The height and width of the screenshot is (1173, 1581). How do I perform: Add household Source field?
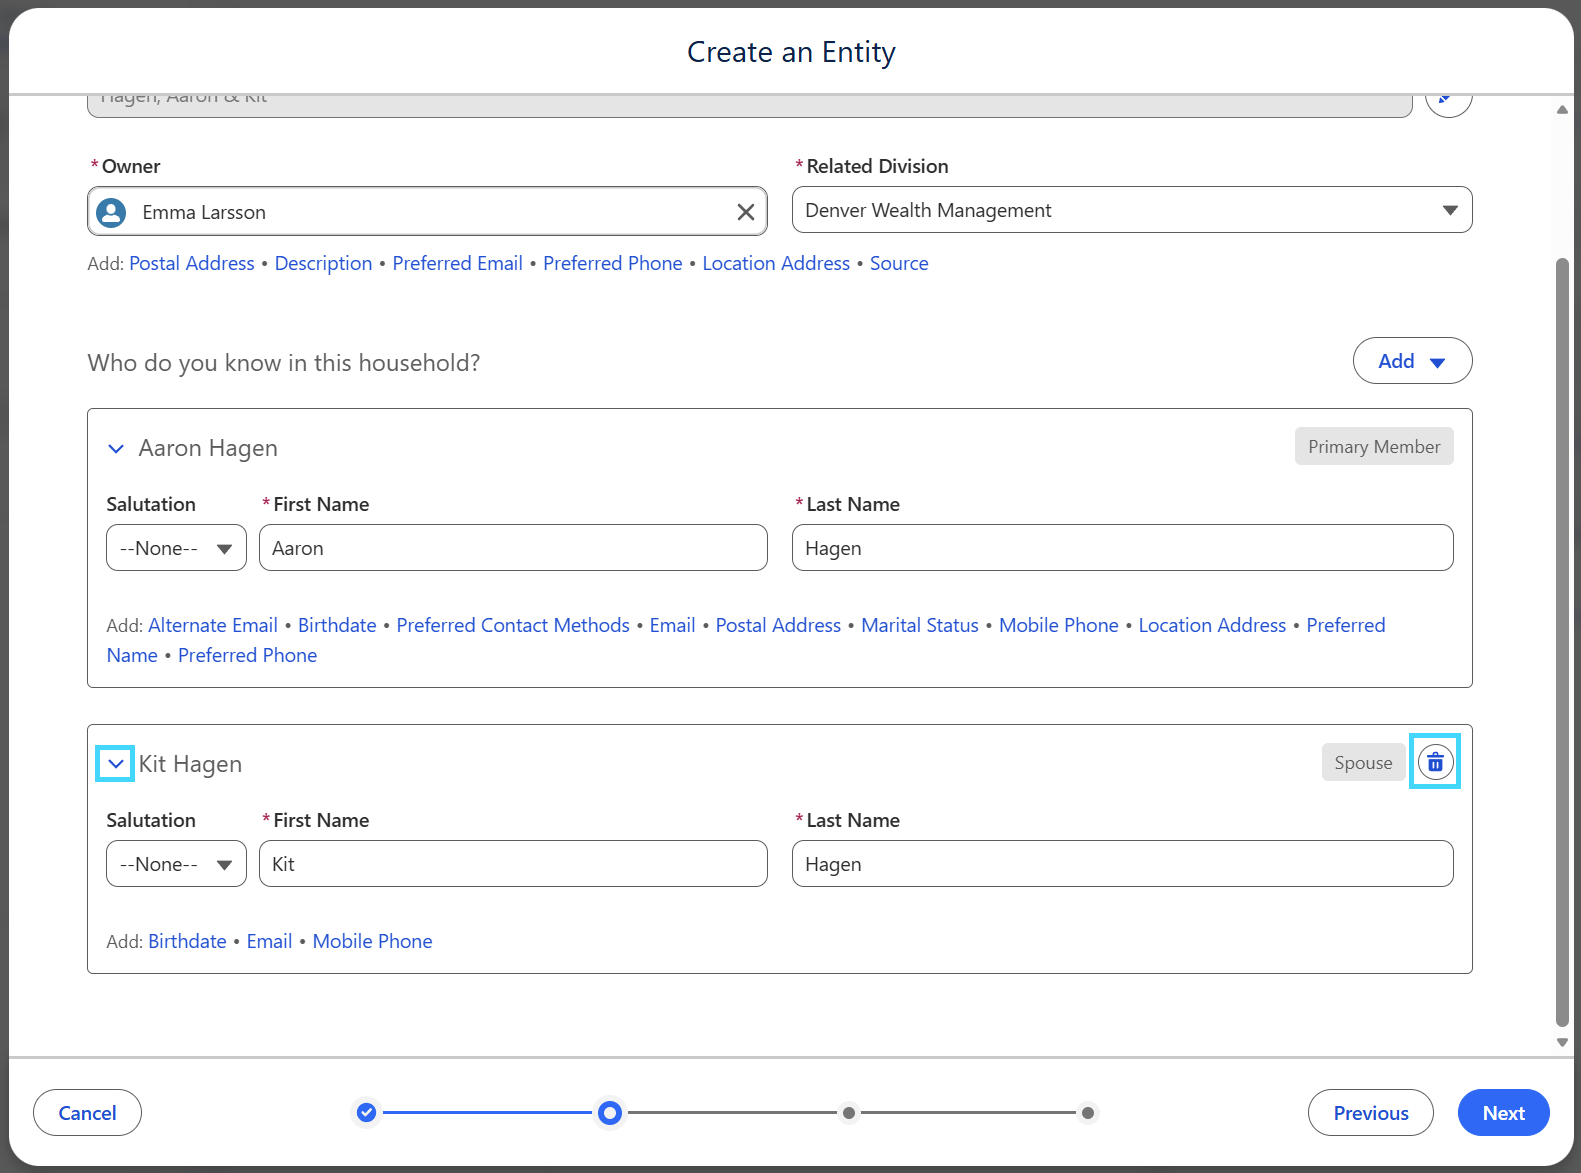[899, 263]
